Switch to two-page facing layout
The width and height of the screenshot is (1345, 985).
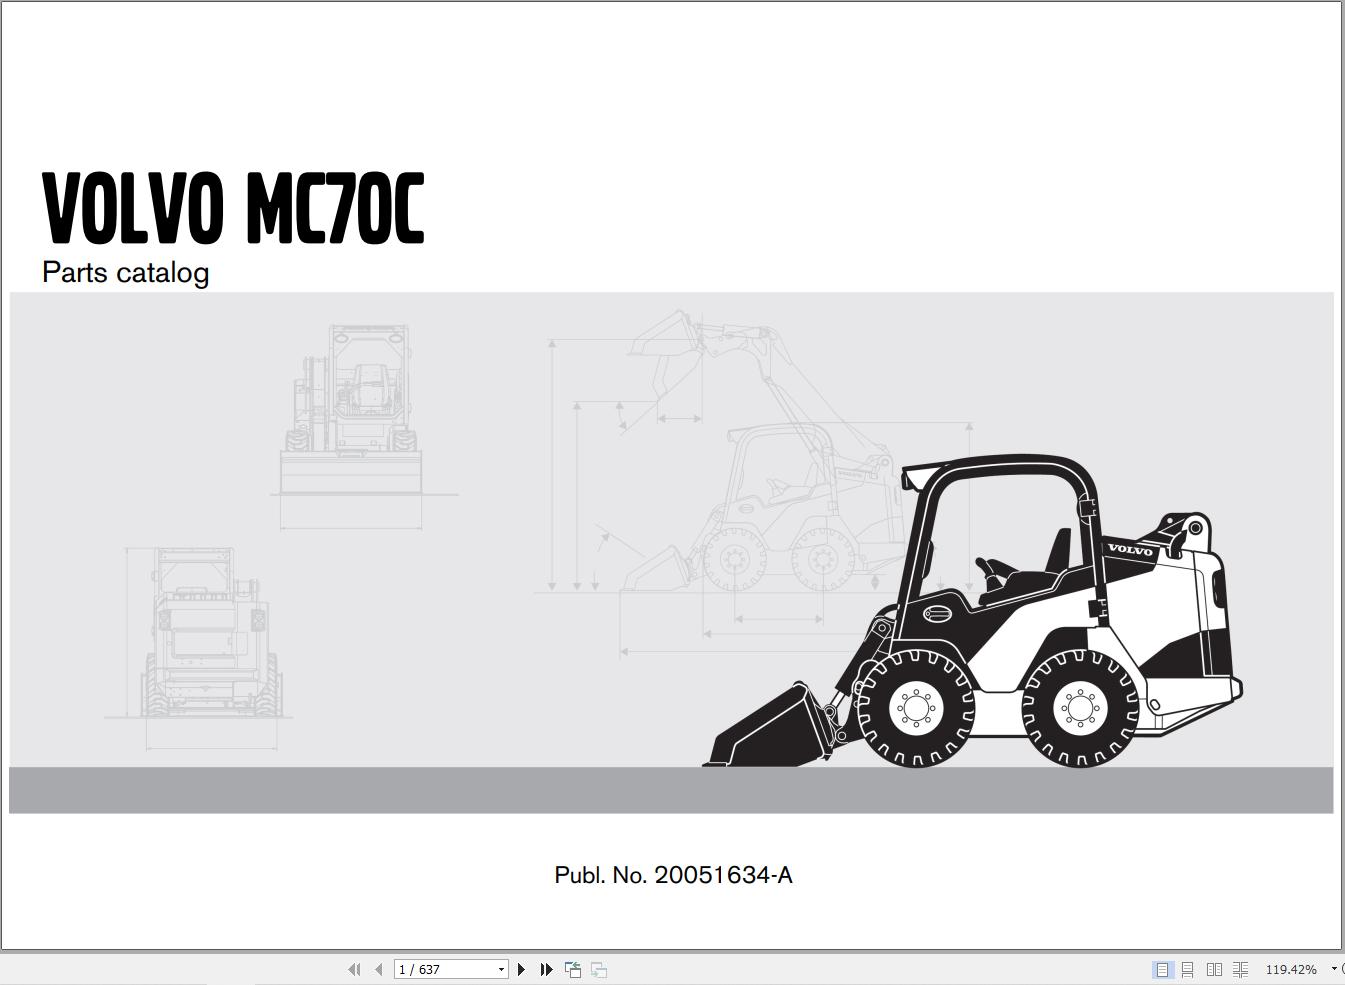click(x=1214, y=969)
